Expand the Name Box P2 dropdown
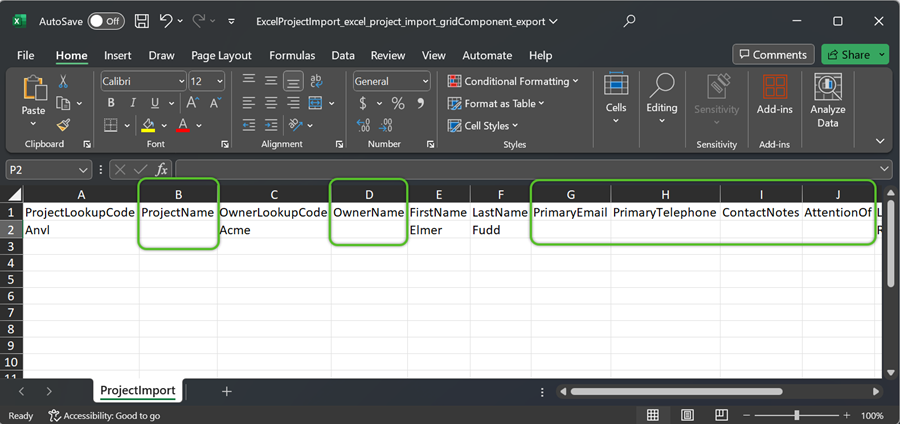The image size is (900, 424). pyautogui.click(x=81, y=170)
